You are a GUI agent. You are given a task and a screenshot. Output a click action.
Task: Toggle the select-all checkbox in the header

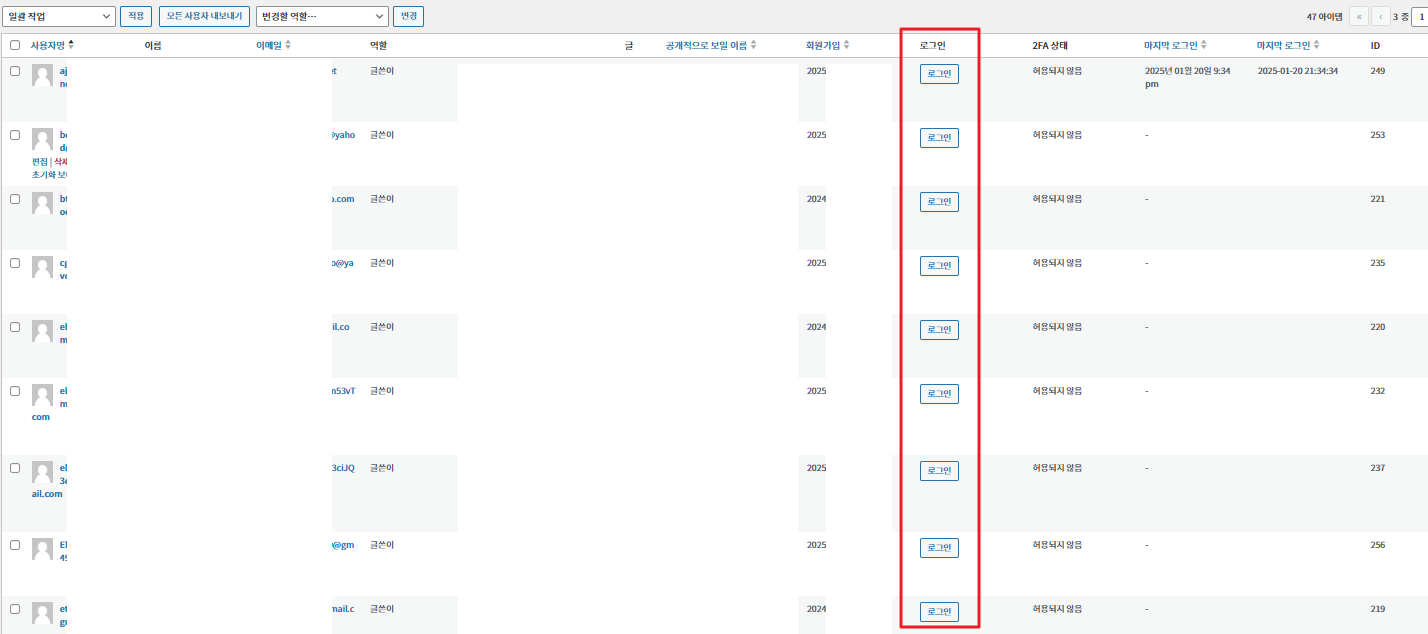(x=14, y=44)
